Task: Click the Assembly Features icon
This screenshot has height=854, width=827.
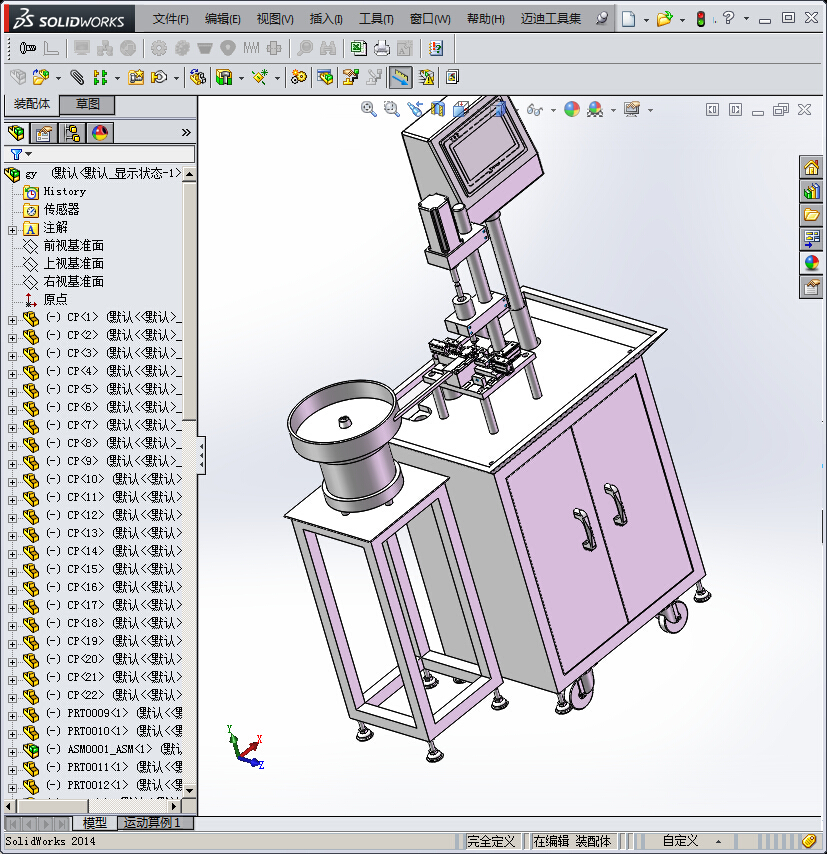Action: point(224,77)
